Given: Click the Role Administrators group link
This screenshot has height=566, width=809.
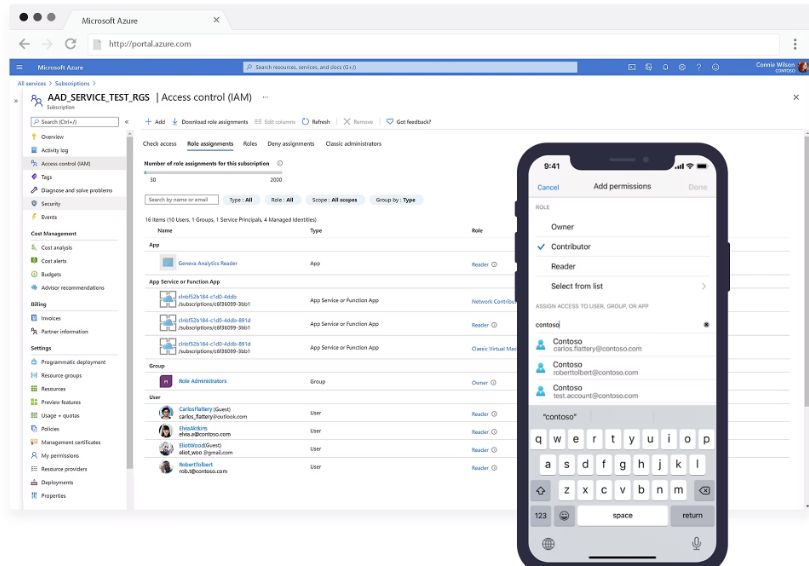Looking at the screenshot, I should coord(203,381).
